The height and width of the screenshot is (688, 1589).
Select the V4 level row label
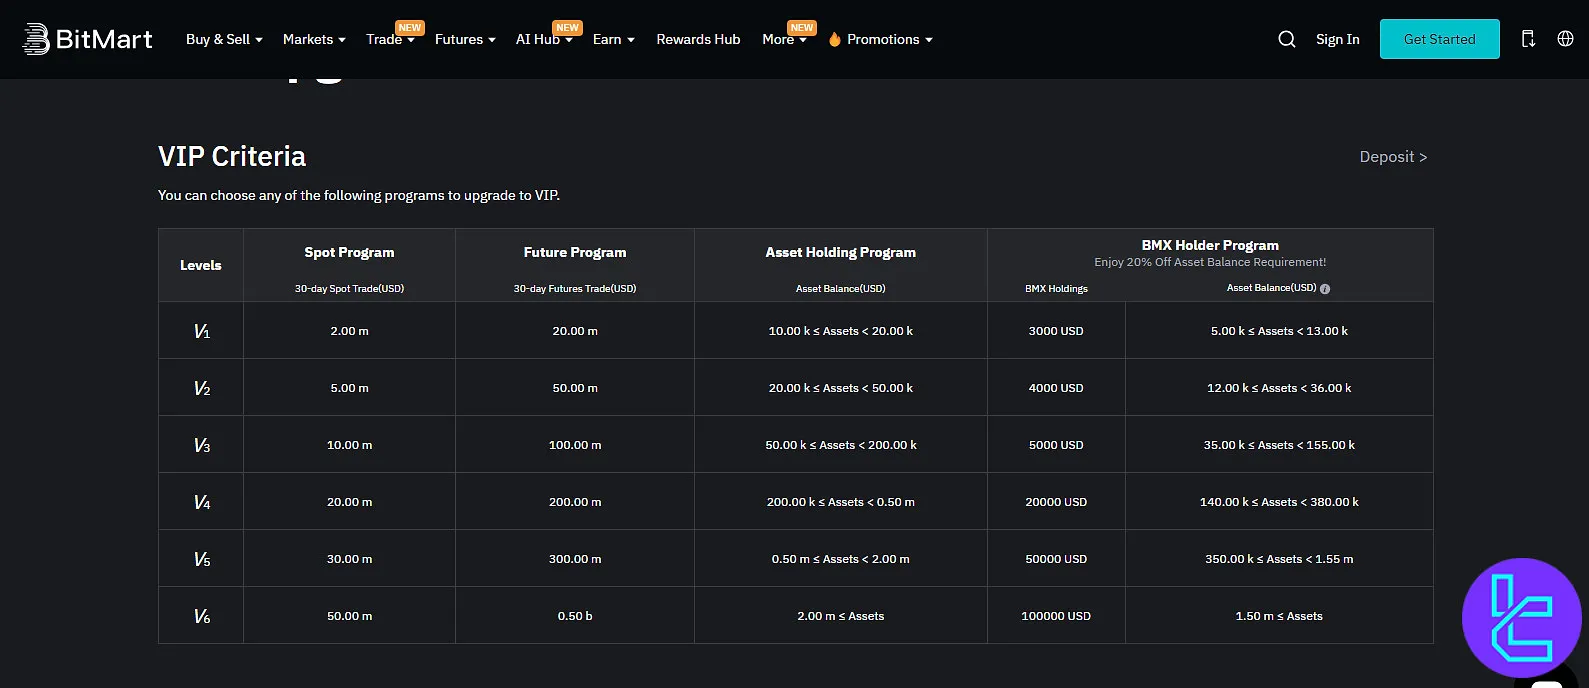201,502
